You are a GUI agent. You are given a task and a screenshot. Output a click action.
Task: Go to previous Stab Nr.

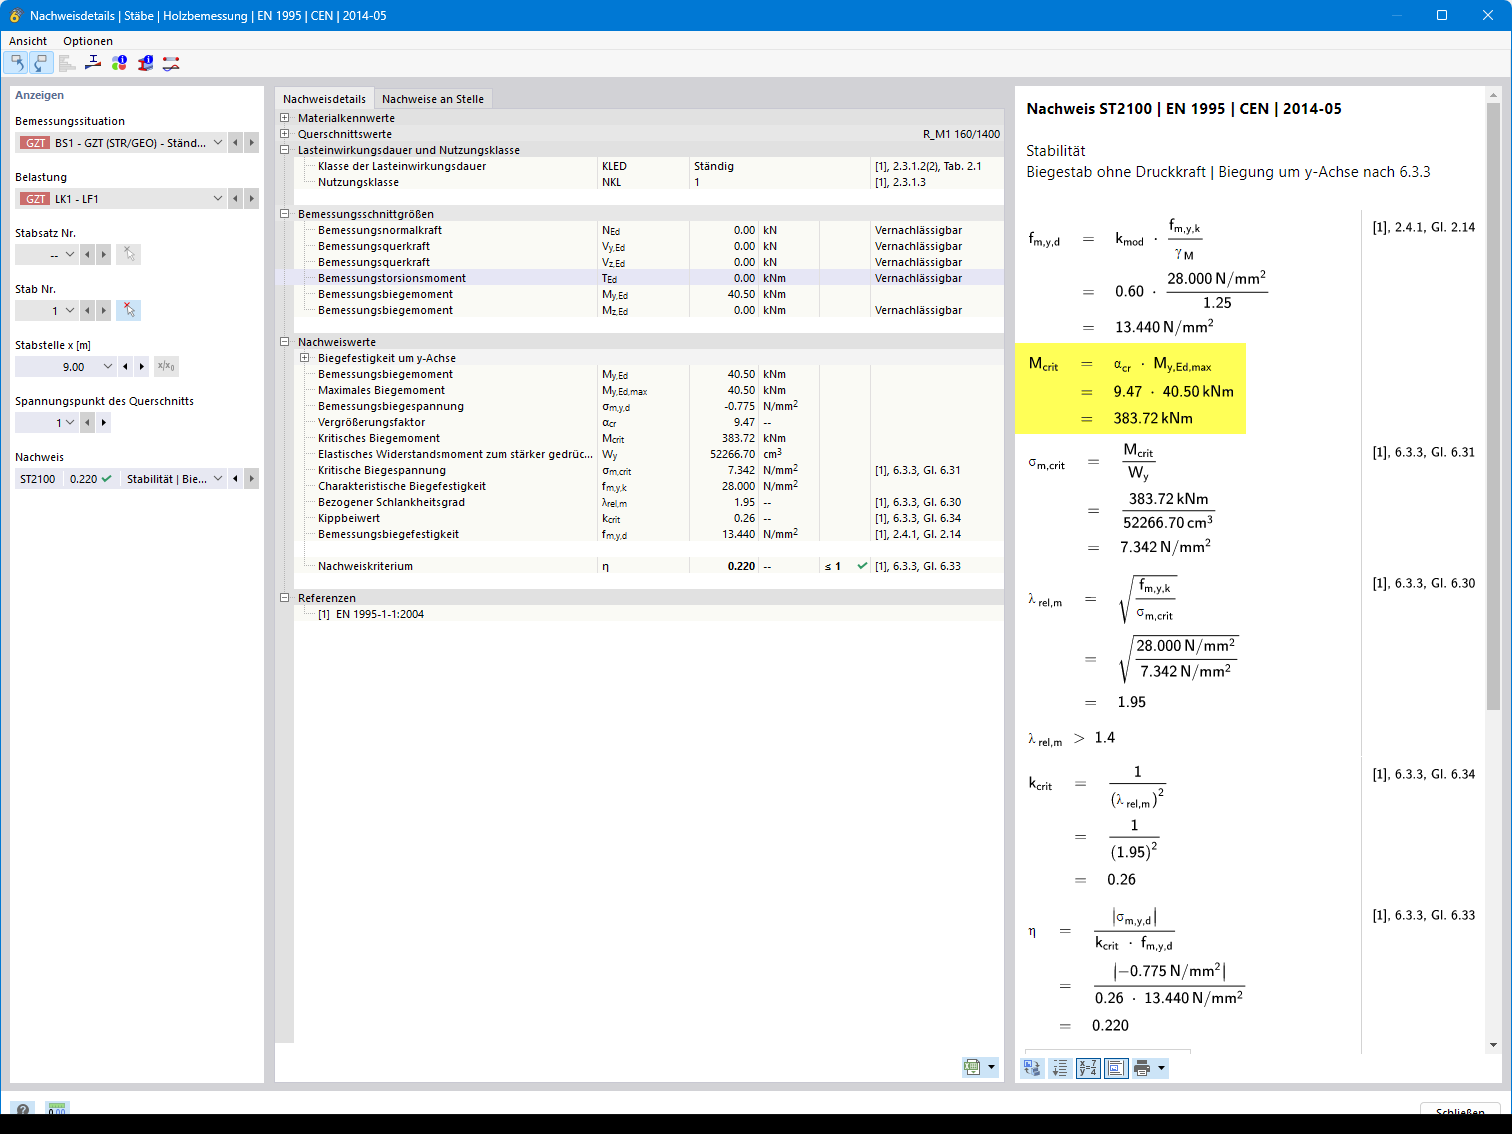click(x=88, y=311)
